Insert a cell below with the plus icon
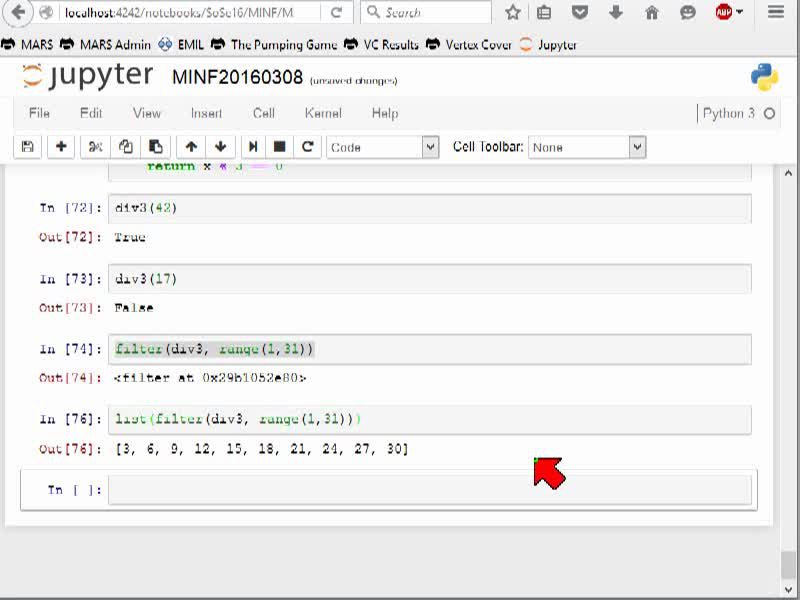Image resolution: width=800 pixels, height=600 pixels. pos(61,147)
